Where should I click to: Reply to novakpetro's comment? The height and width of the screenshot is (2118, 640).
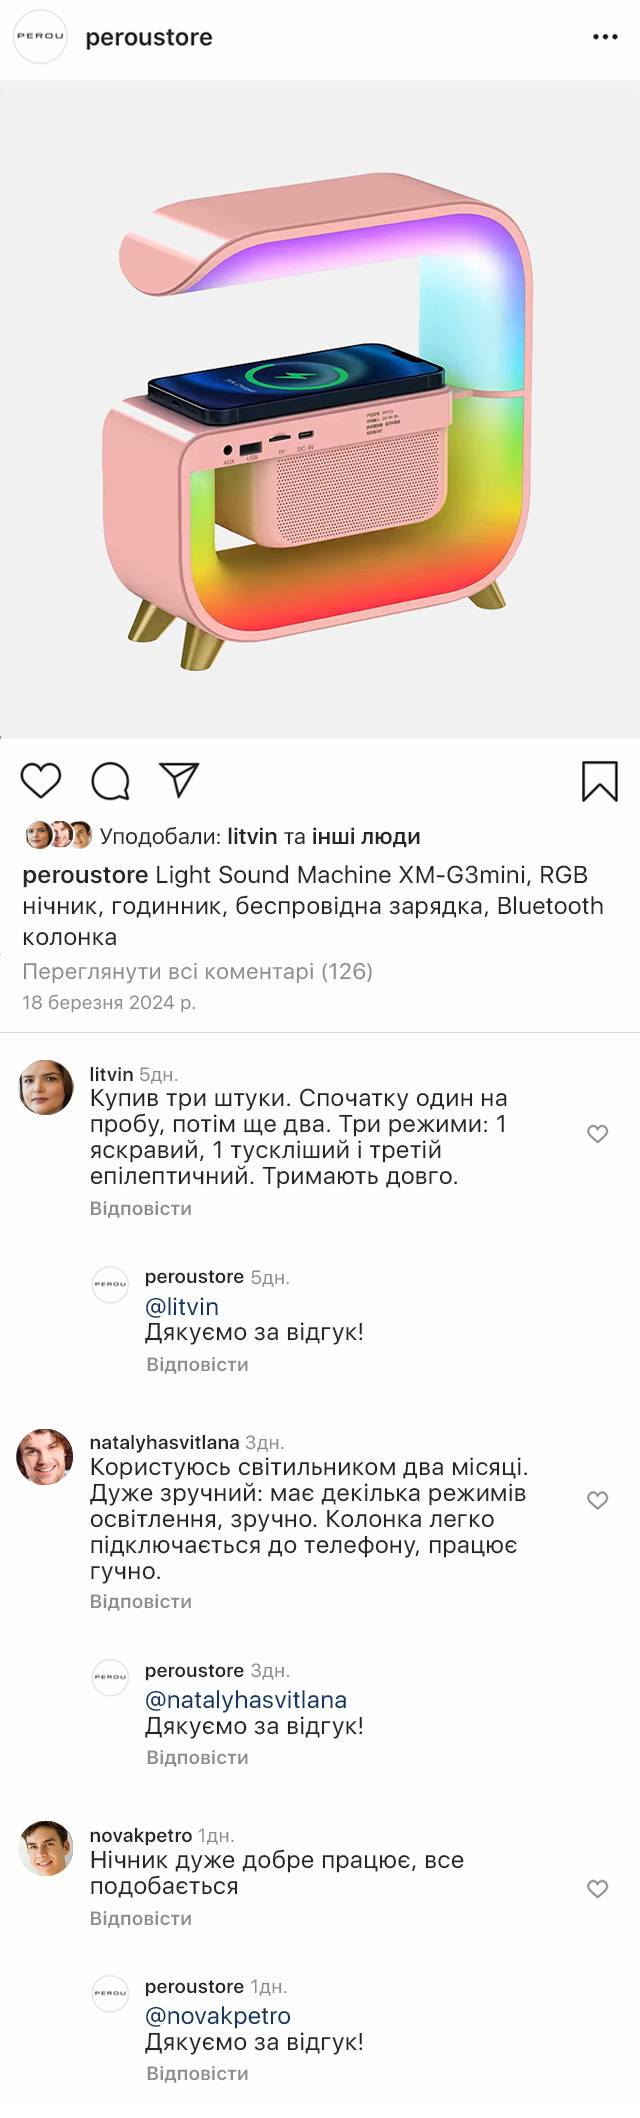140,1918
